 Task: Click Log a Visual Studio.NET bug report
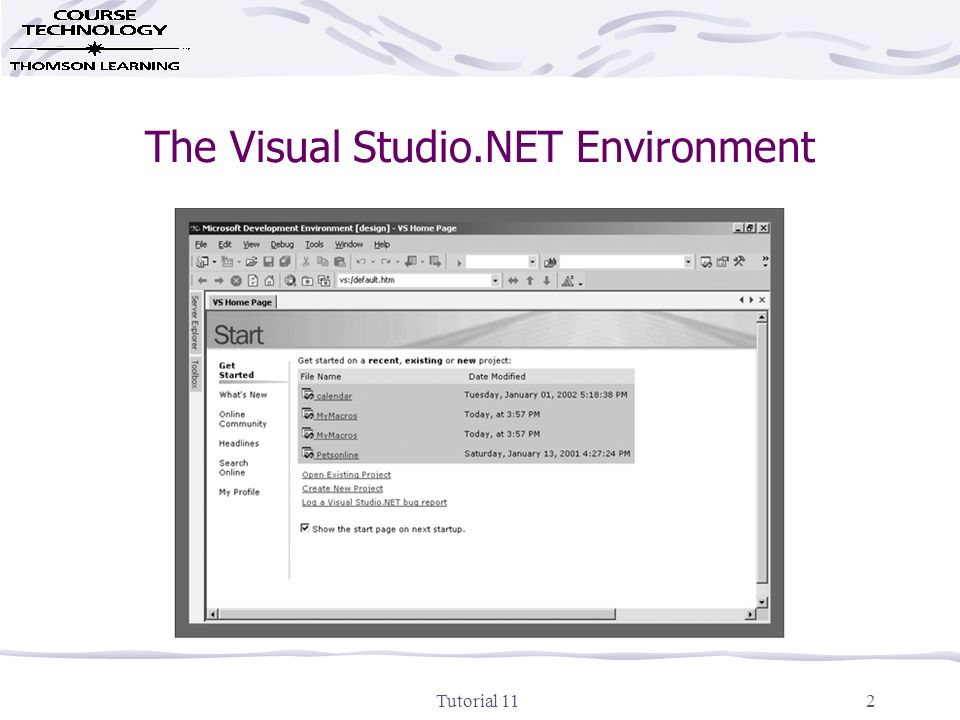click(374, 502)
